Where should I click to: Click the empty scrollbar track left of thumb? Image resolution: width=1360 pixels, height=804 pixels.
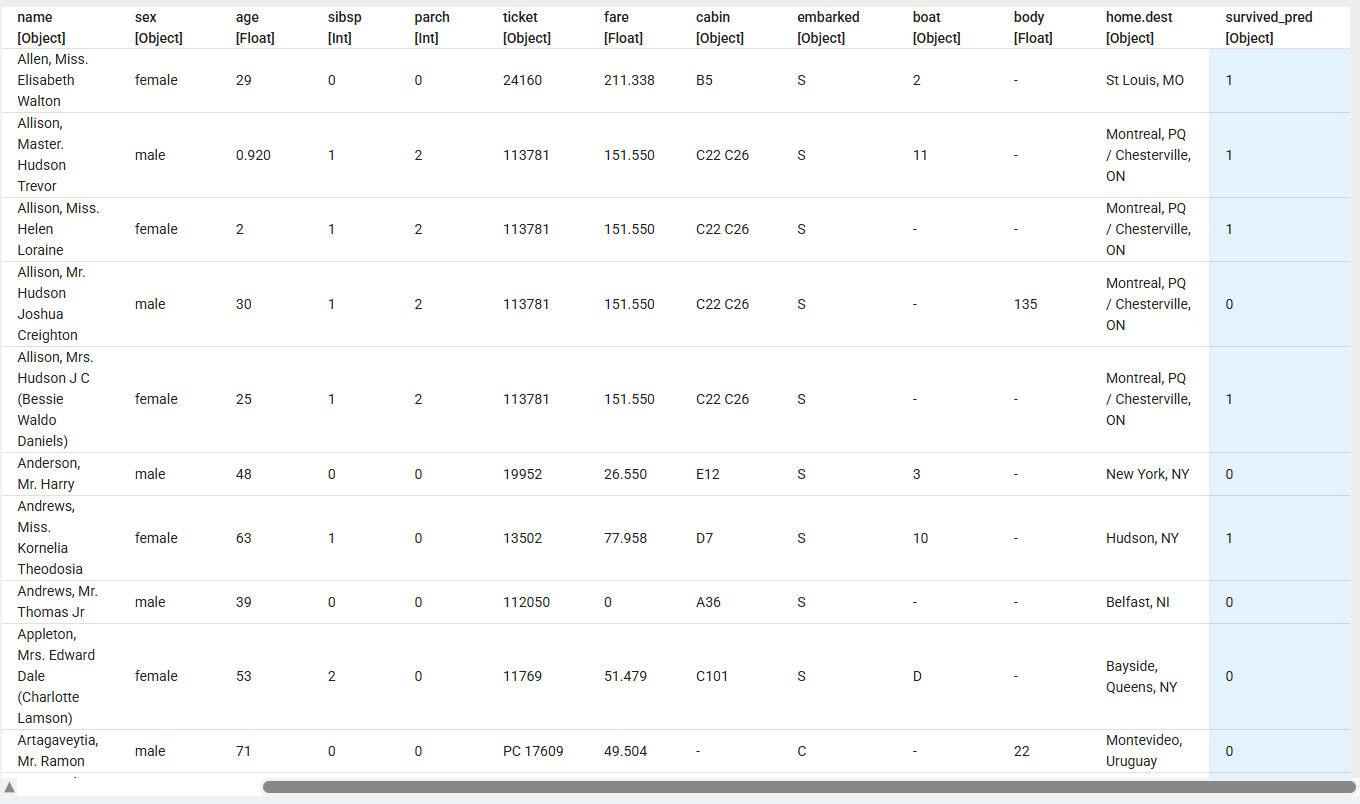pos(140,787)
